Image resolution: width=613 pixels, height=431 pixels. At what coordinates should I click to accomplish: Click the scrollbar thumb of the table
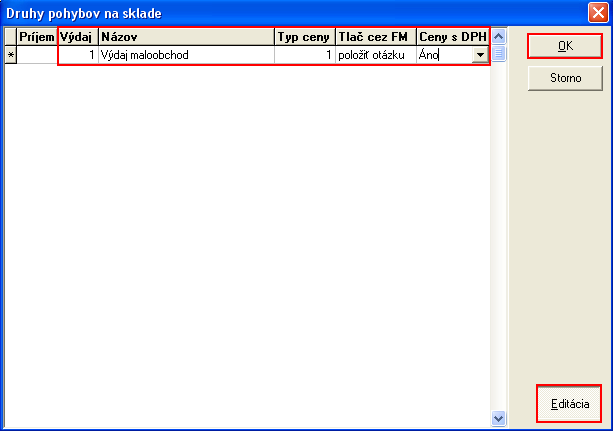pos(498,53)
